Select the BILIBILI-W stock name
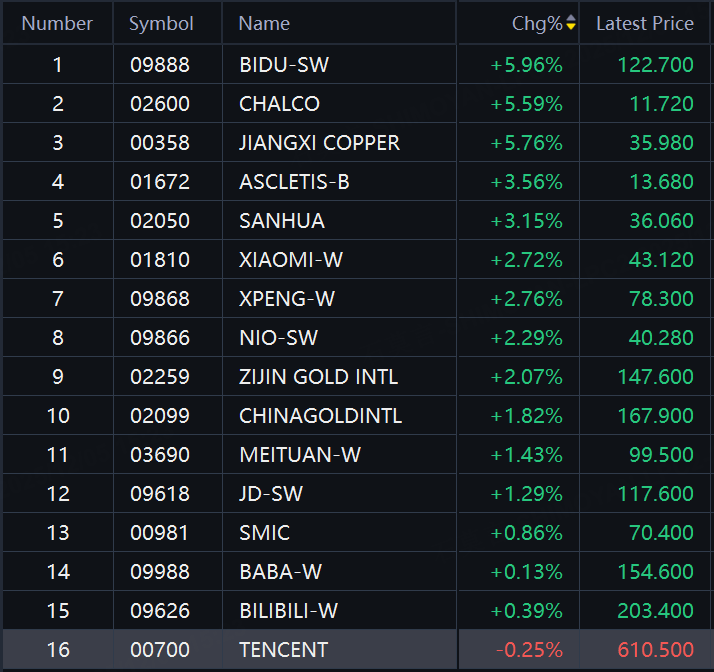Image resolution: width=714 pixels, height=672 pixels. 289,611
